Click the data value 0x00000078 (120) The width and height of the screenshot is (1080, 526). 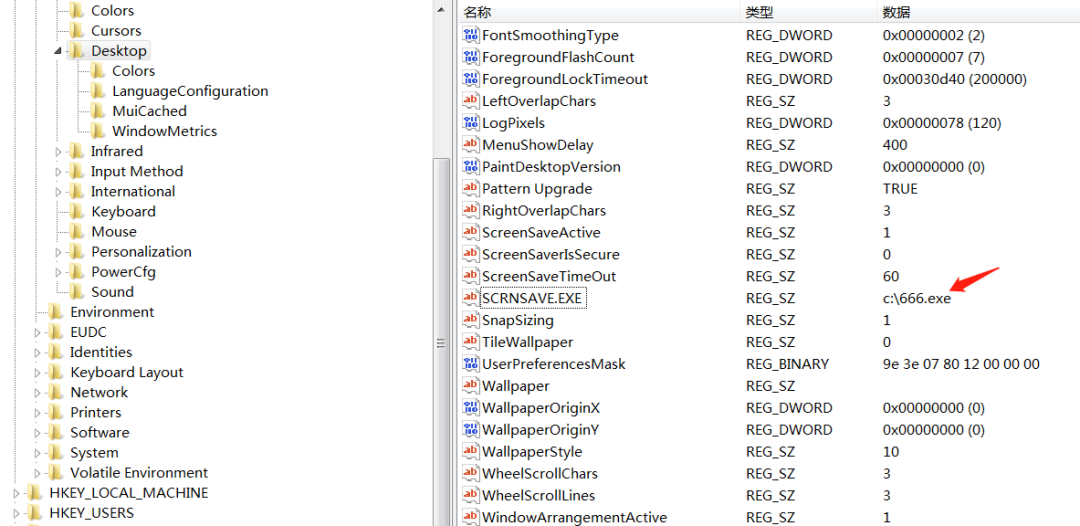tap(942, 123)
